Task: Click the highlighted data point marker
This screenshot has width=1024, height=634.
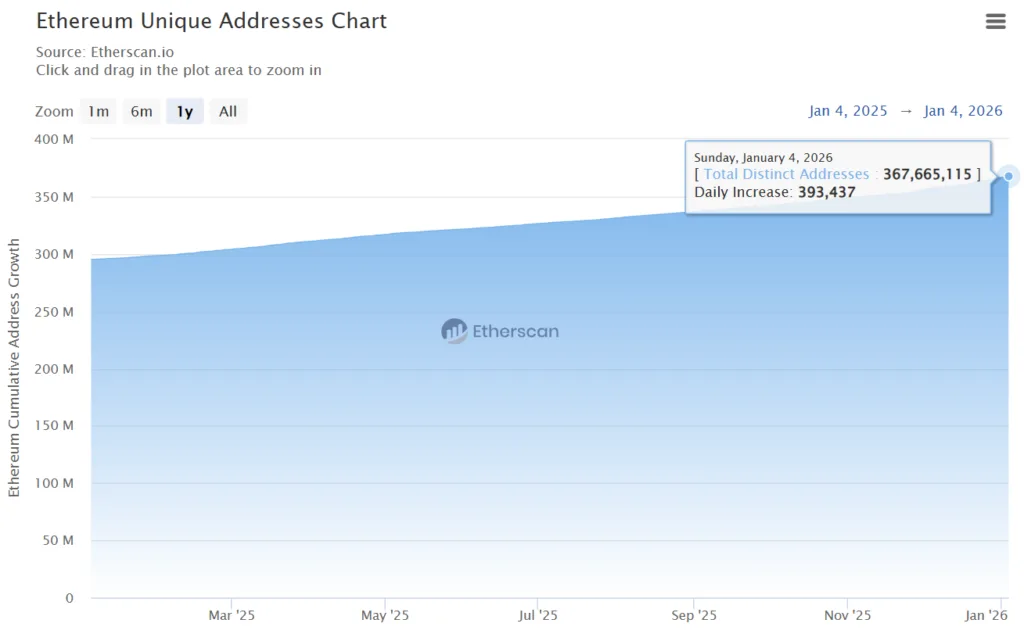Action: (x=1007, y=176)
